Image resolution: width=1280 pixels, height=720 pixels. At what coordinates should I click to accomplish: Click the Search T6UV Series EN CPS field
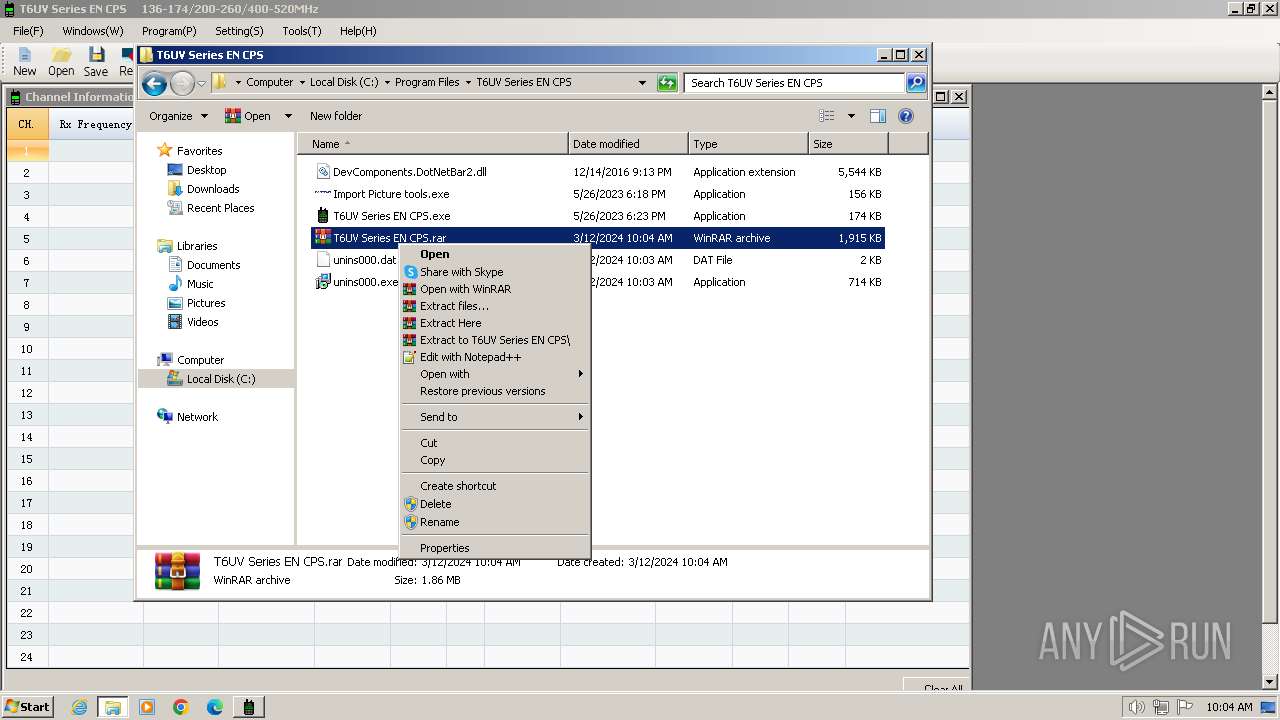[795, 83]
